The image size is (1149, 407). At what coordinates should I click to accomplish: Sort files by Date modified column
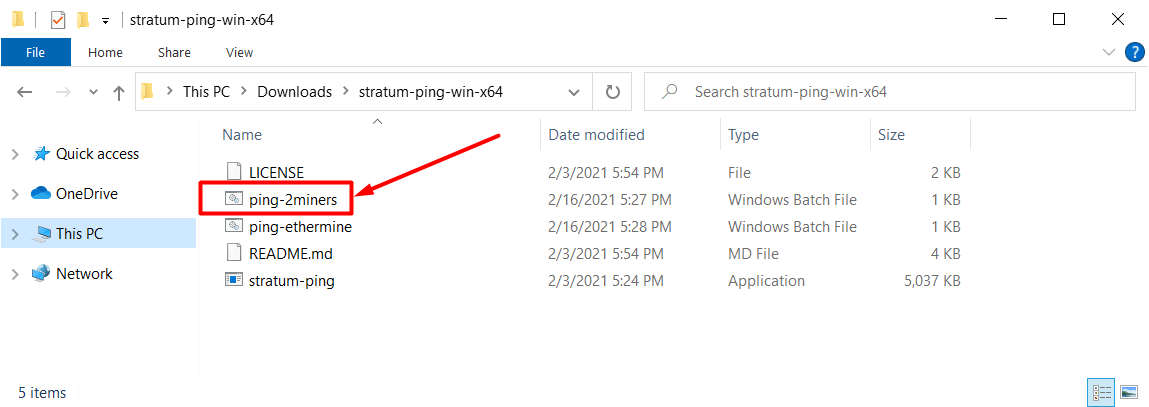[x=596, y=135]
